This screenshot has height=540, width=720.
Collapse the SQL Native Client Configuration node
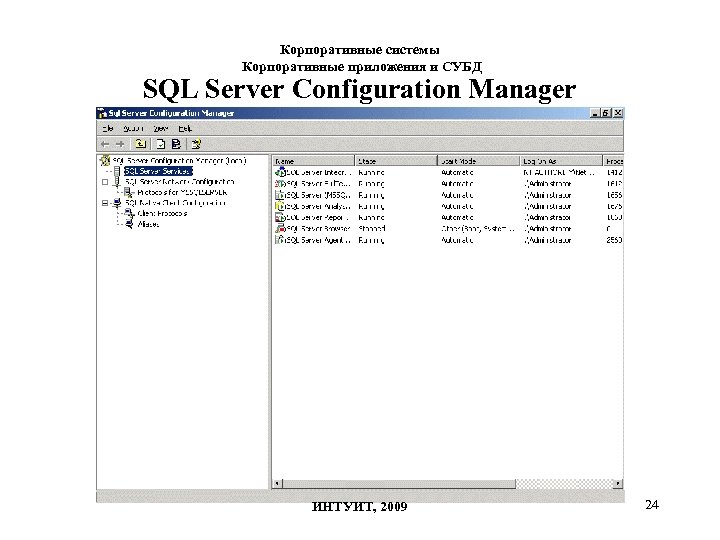pos(105,203)
